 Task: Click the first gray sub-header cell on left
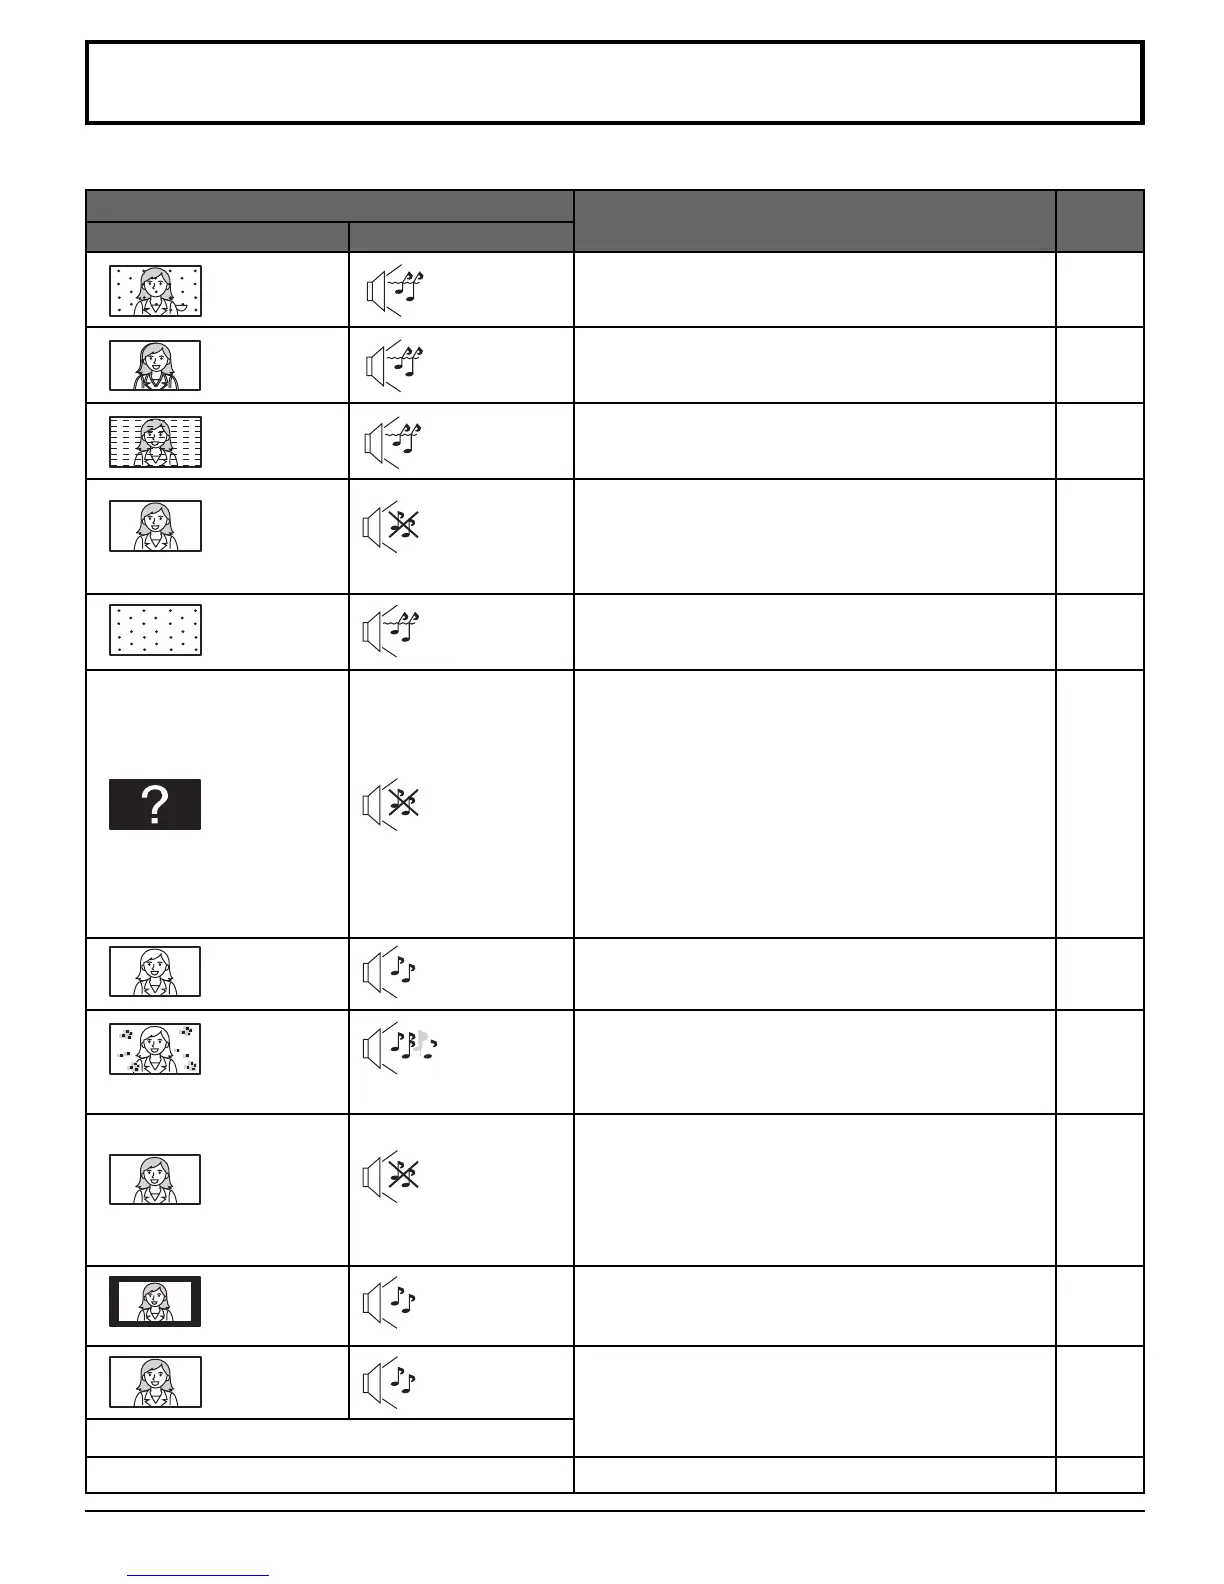217,237
